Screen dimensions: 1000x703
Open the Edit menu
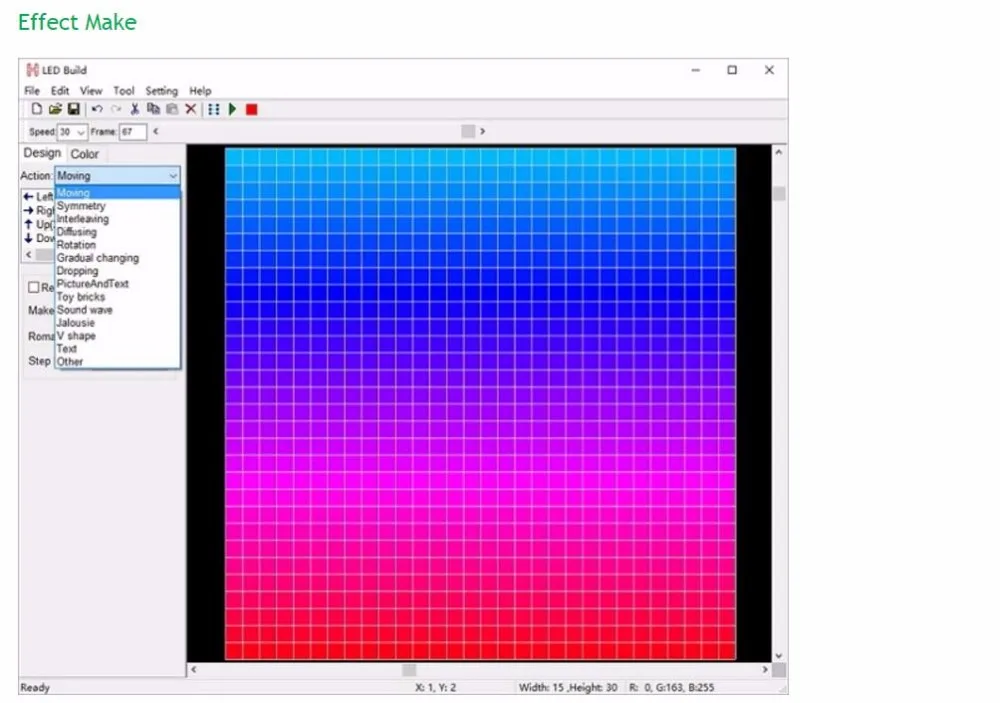point(60,91)
